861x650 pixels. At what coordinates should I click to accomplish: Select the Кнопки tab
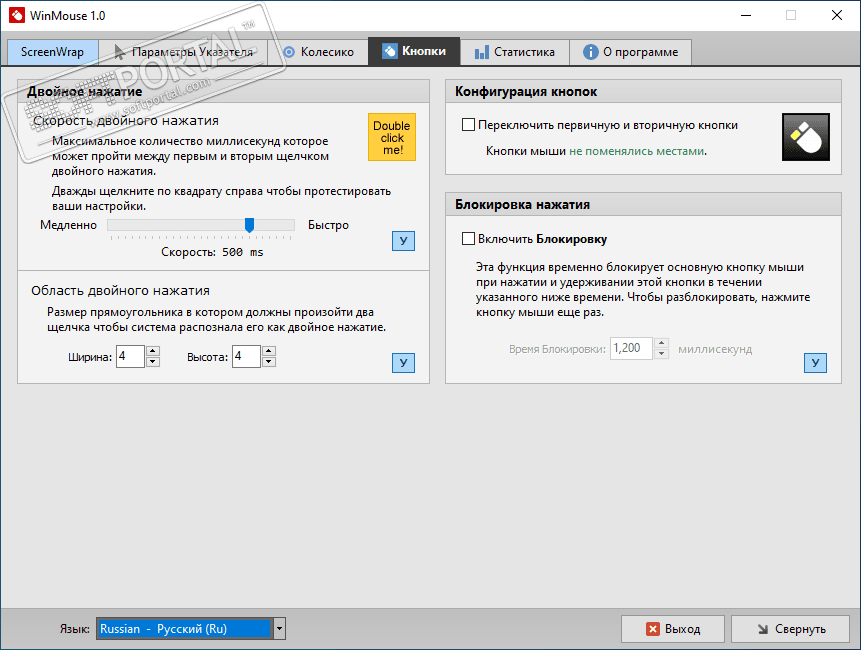414,52
